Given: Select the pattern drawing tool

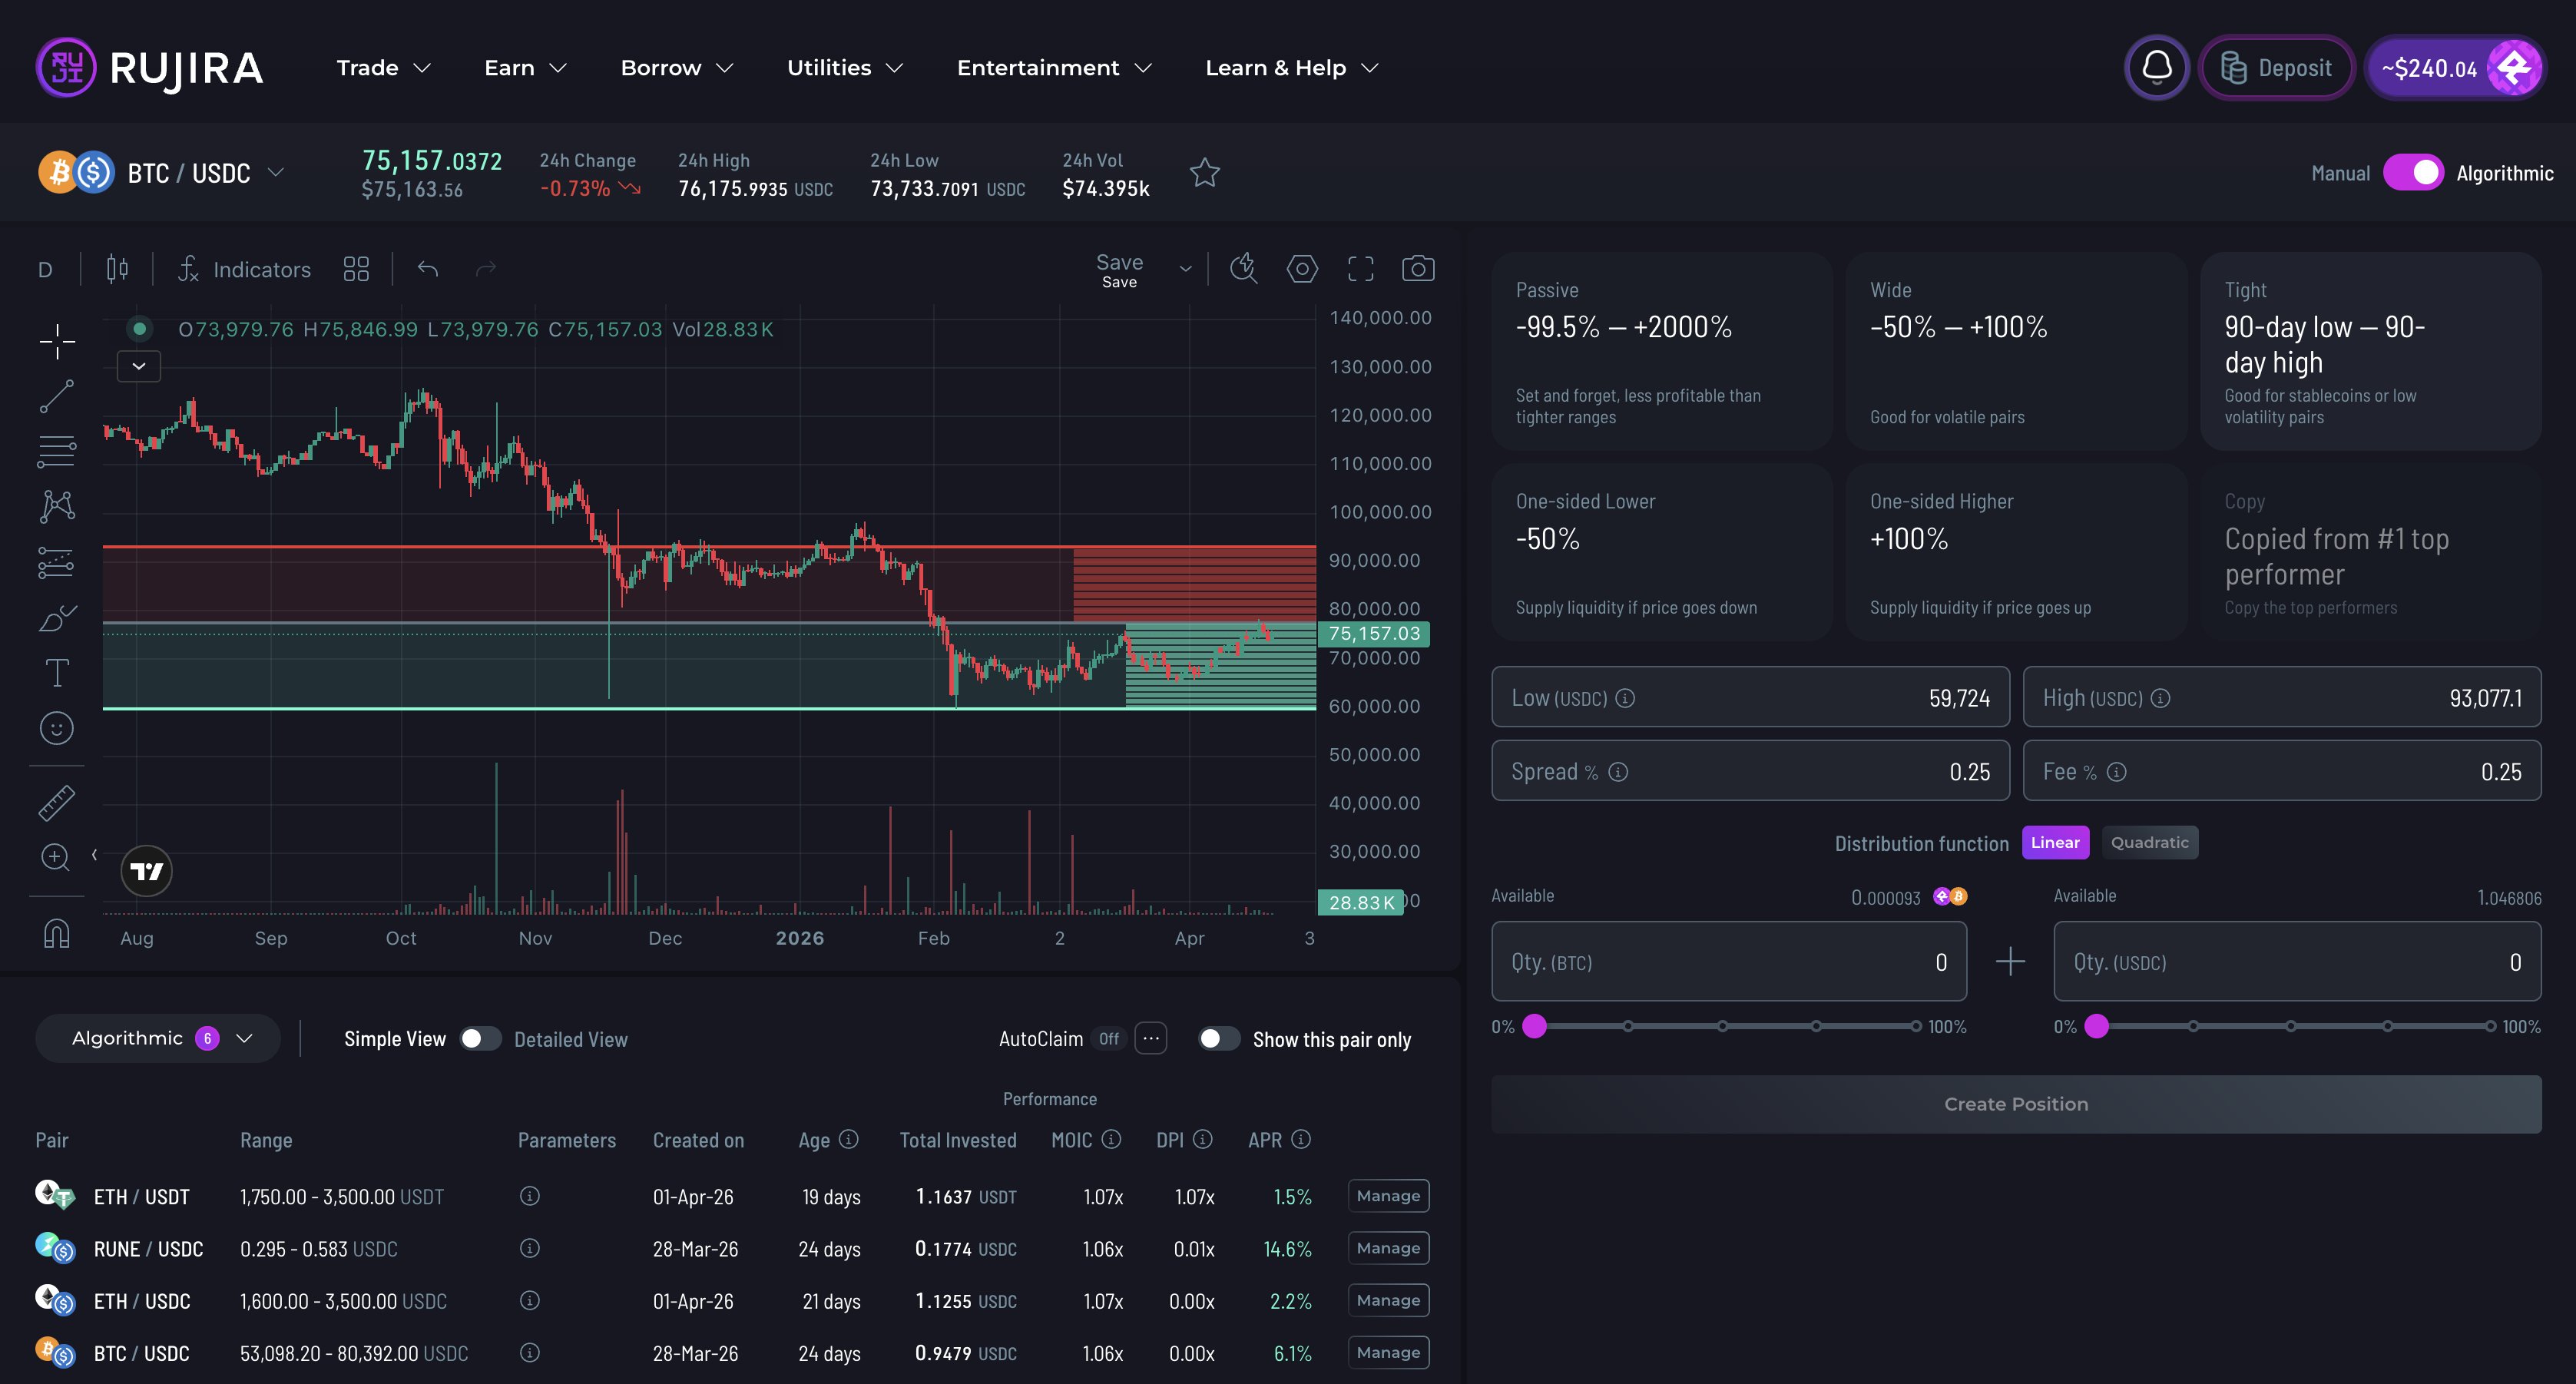Looking at the screenshot, I should [57, 506].
